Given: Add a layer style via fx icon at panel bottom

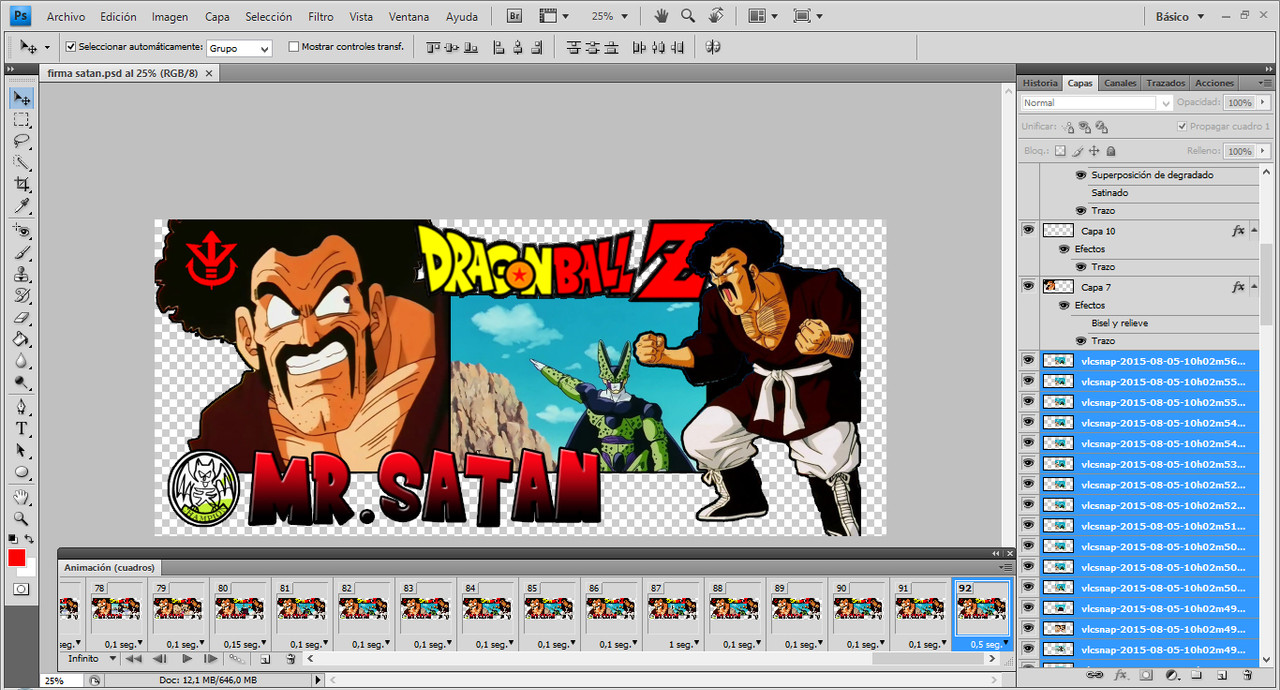Looking at the screenshot, I should 1121,675.
